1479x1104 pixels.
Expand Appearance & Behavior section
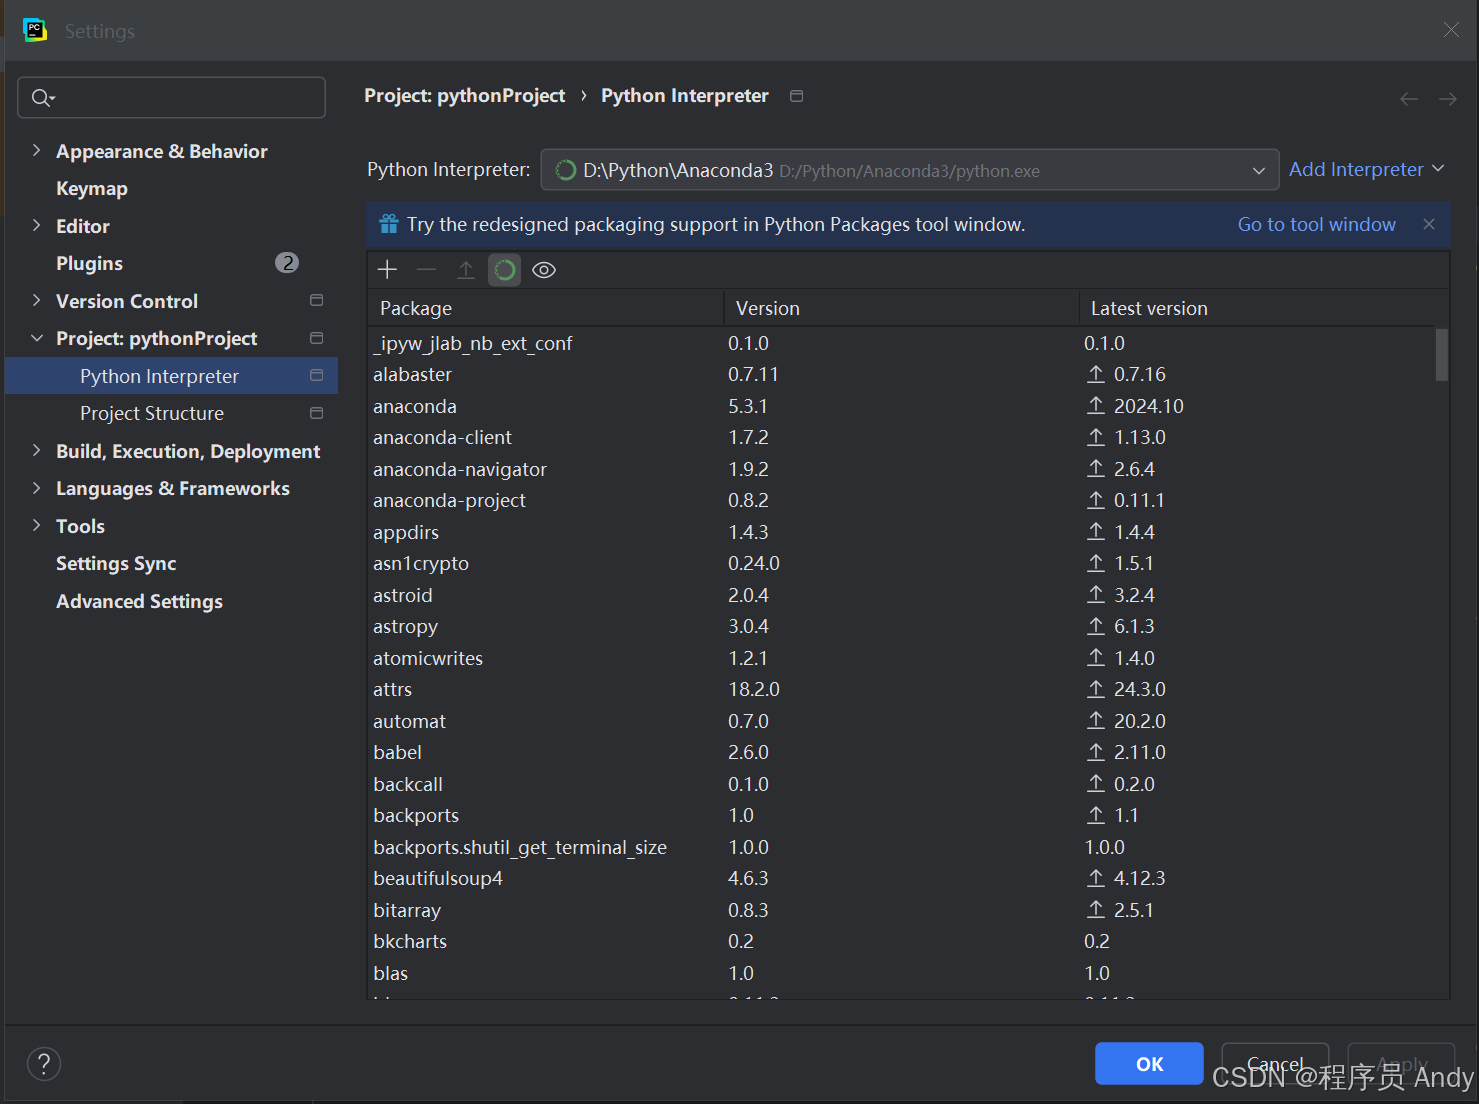(36, 150)
